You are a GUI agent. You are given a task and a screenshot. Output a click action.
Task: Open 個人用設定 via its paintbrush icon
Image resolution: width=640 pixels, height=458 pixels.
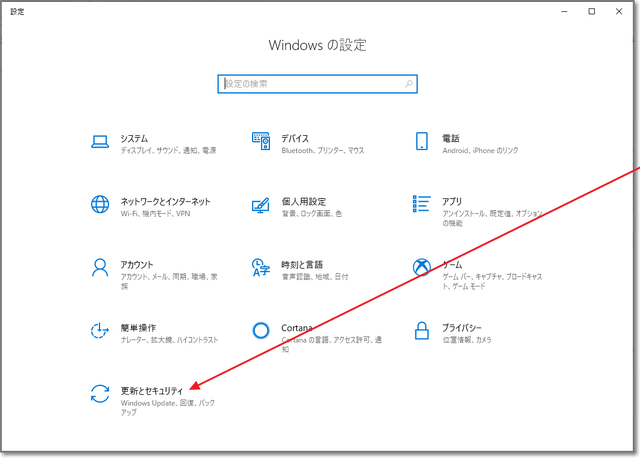(261, 205)
